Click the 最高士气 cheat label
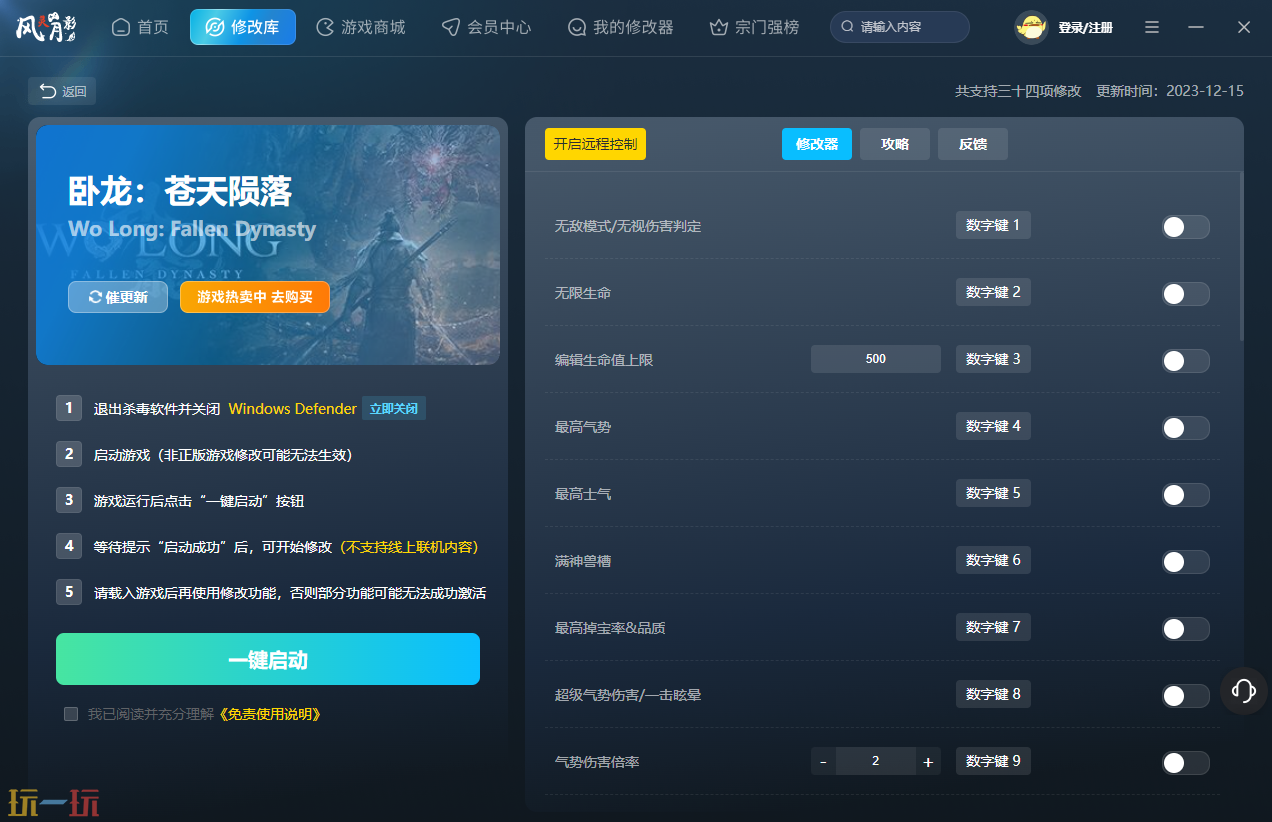1272x822 pixels. [x=583, y=495]
